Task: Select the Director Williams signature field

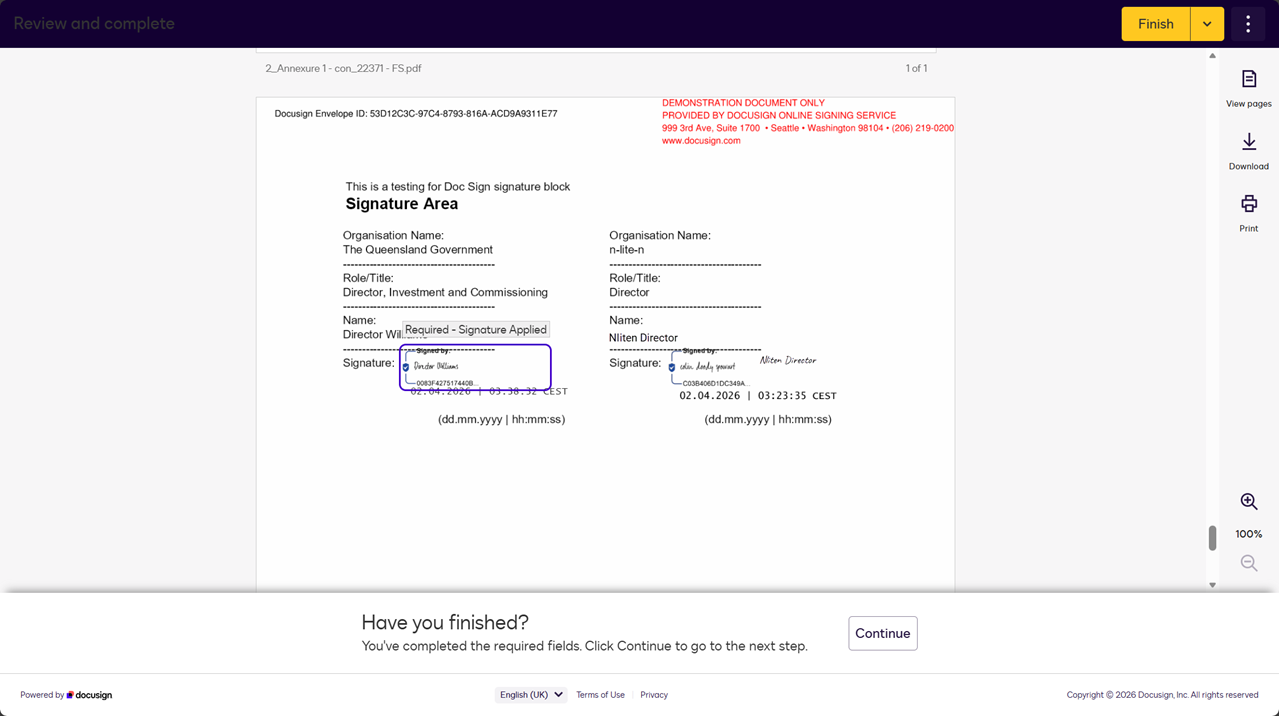Action: click(475, 367)
